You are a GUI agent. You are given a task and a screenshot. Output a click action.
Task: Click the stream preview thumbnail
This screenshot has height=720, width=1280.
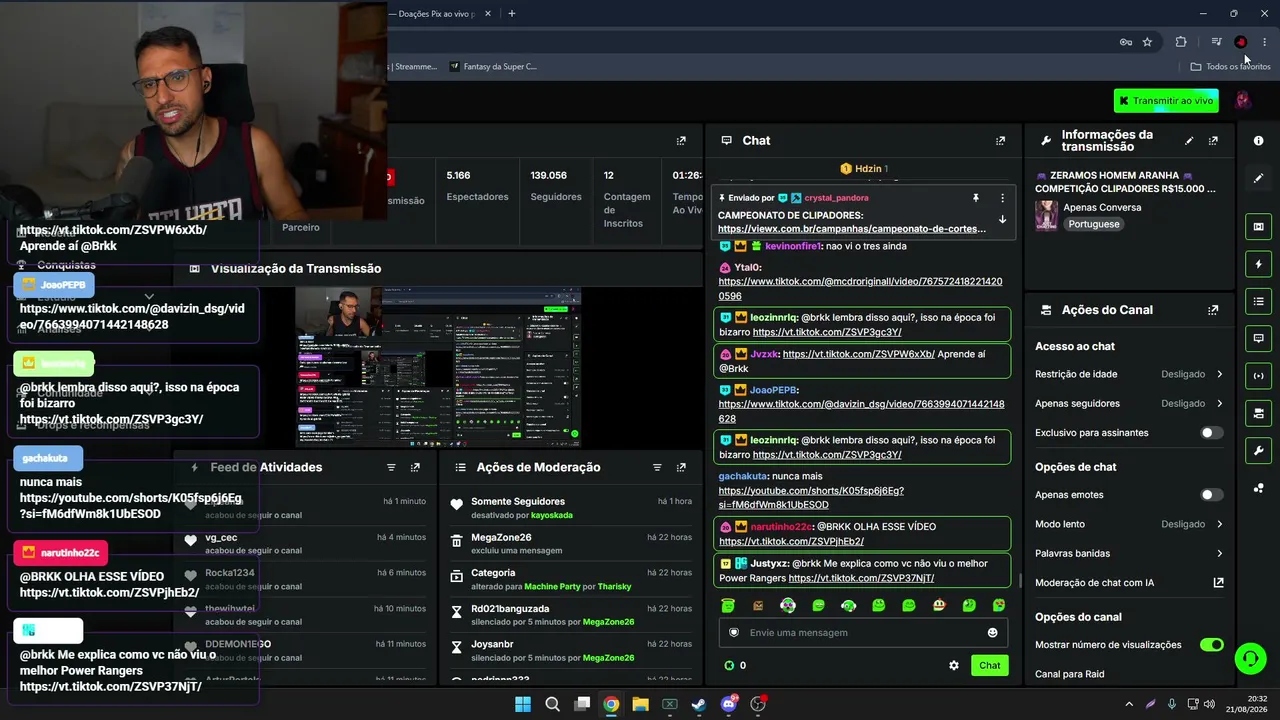pyautogui.click(x=438, y=367)
